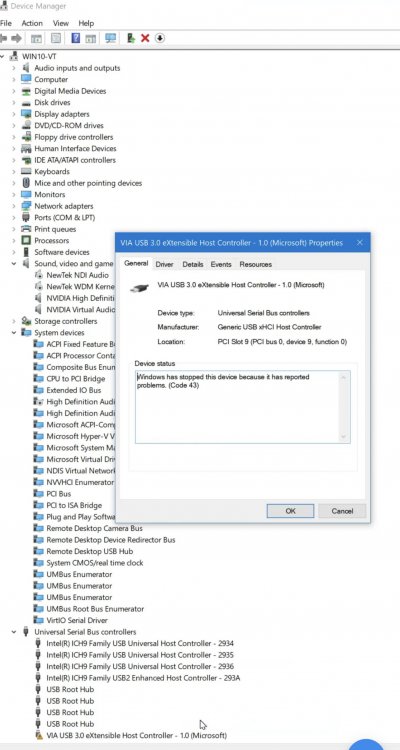Click OK in the Properties dialog
The width and height of the screenshot is (400, 750).
click(x=290, y=511)
